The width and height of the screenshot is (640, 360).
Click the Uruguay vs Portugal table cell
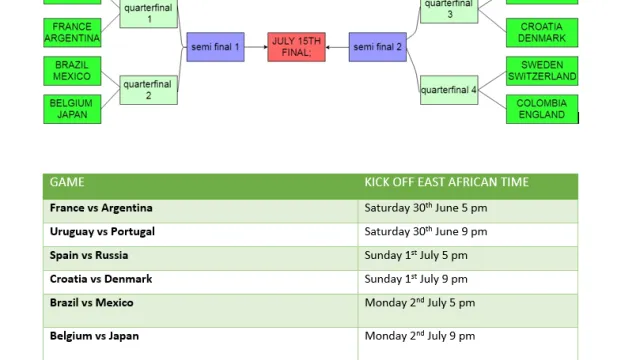[200, 235]
